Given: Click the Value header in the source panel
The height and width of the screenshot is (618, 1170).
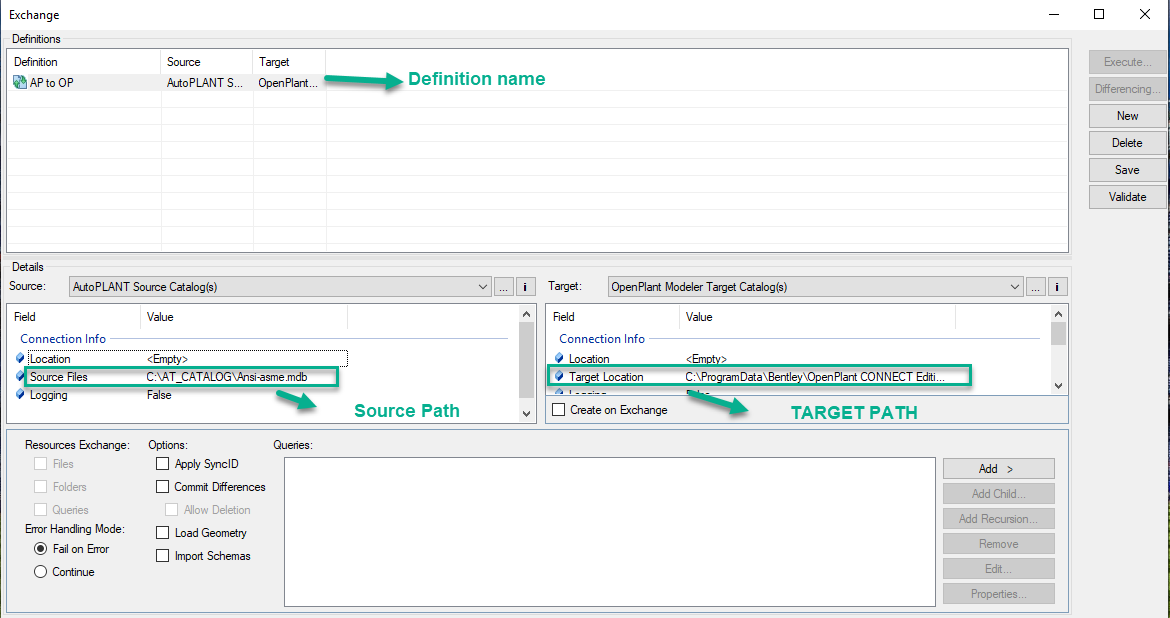Looking at the screenshot, I should point(244,317).
